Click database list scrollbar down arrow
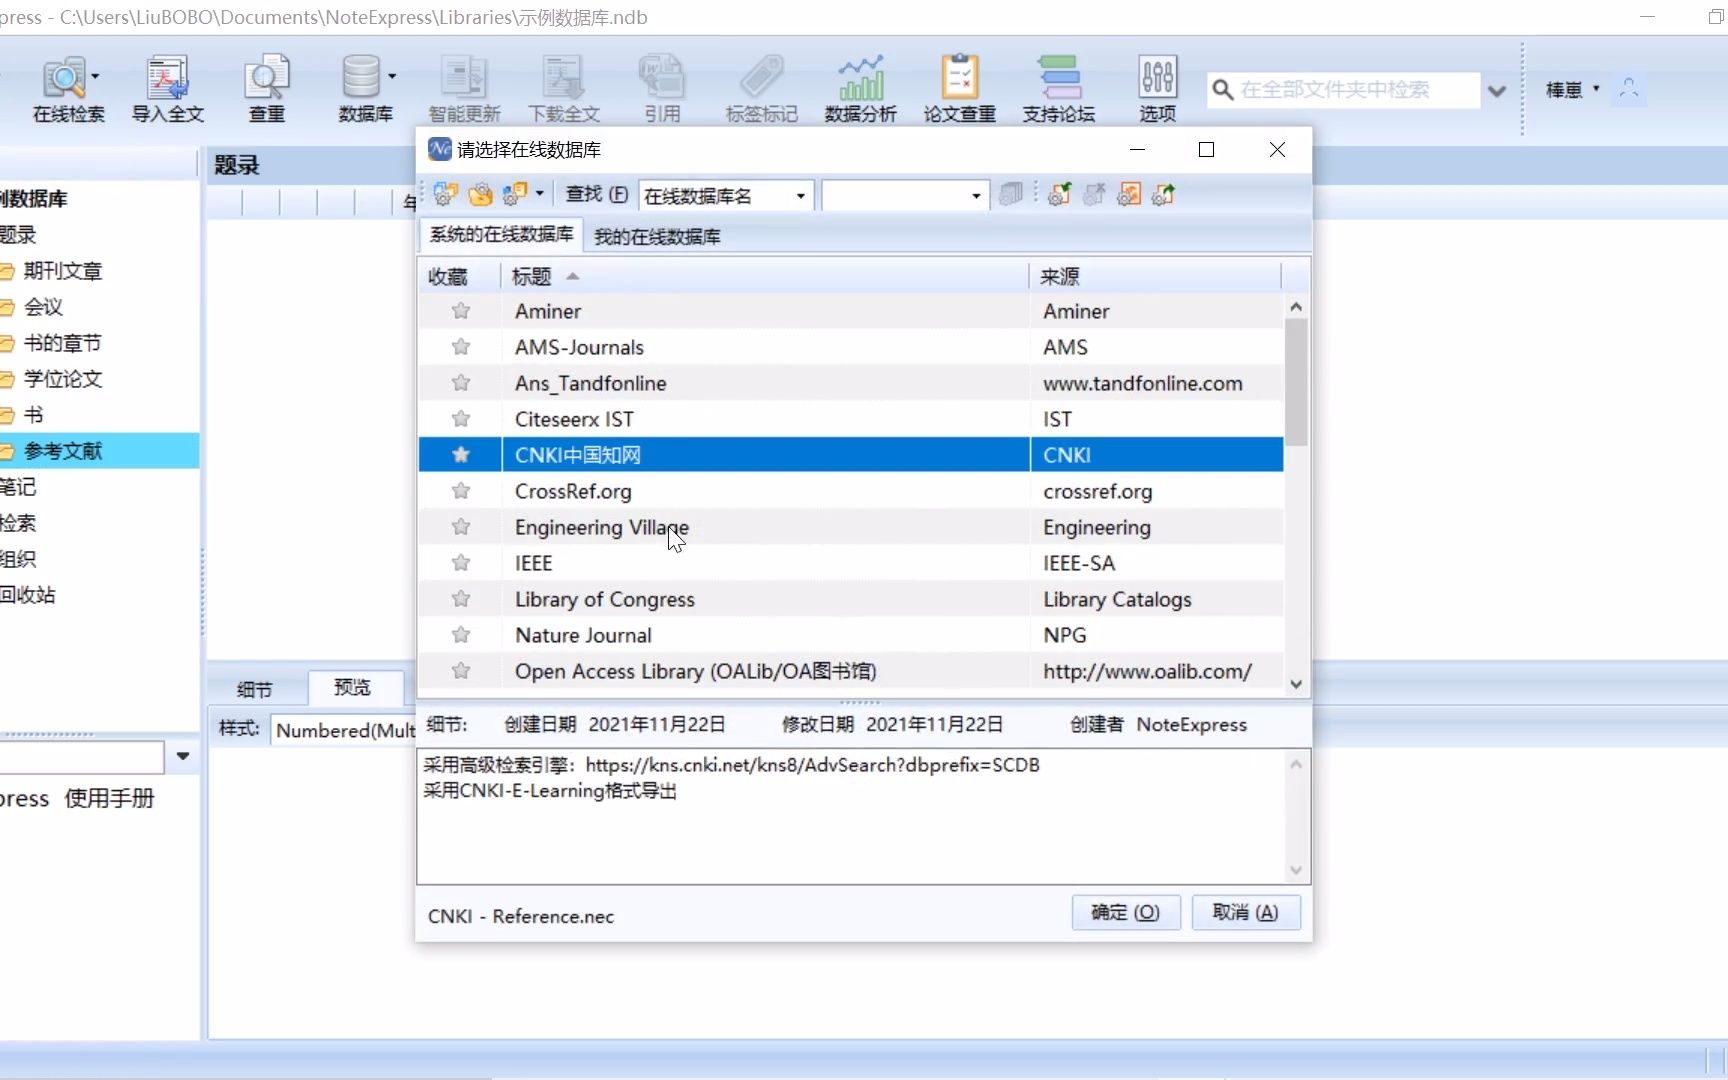 coord(1296,684)
